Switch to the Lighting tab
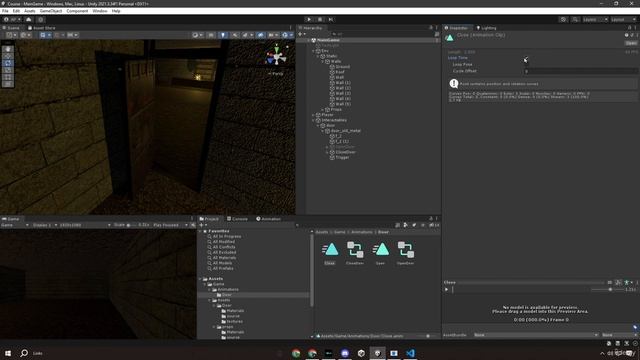The height and width of the screenshot is (360, 640). (x=486, y=28)
